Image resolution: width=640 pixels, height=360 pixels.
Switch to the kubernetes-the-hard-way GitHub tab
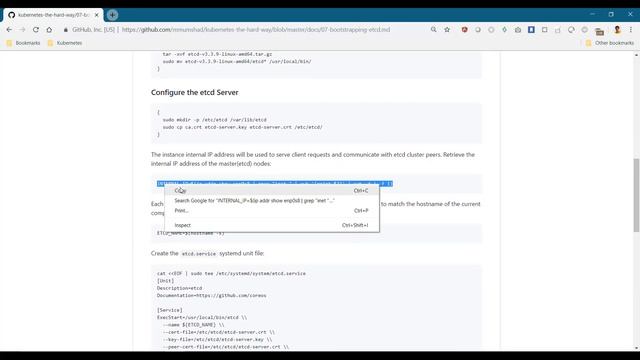pyautogui.click(x=53, y=15)
